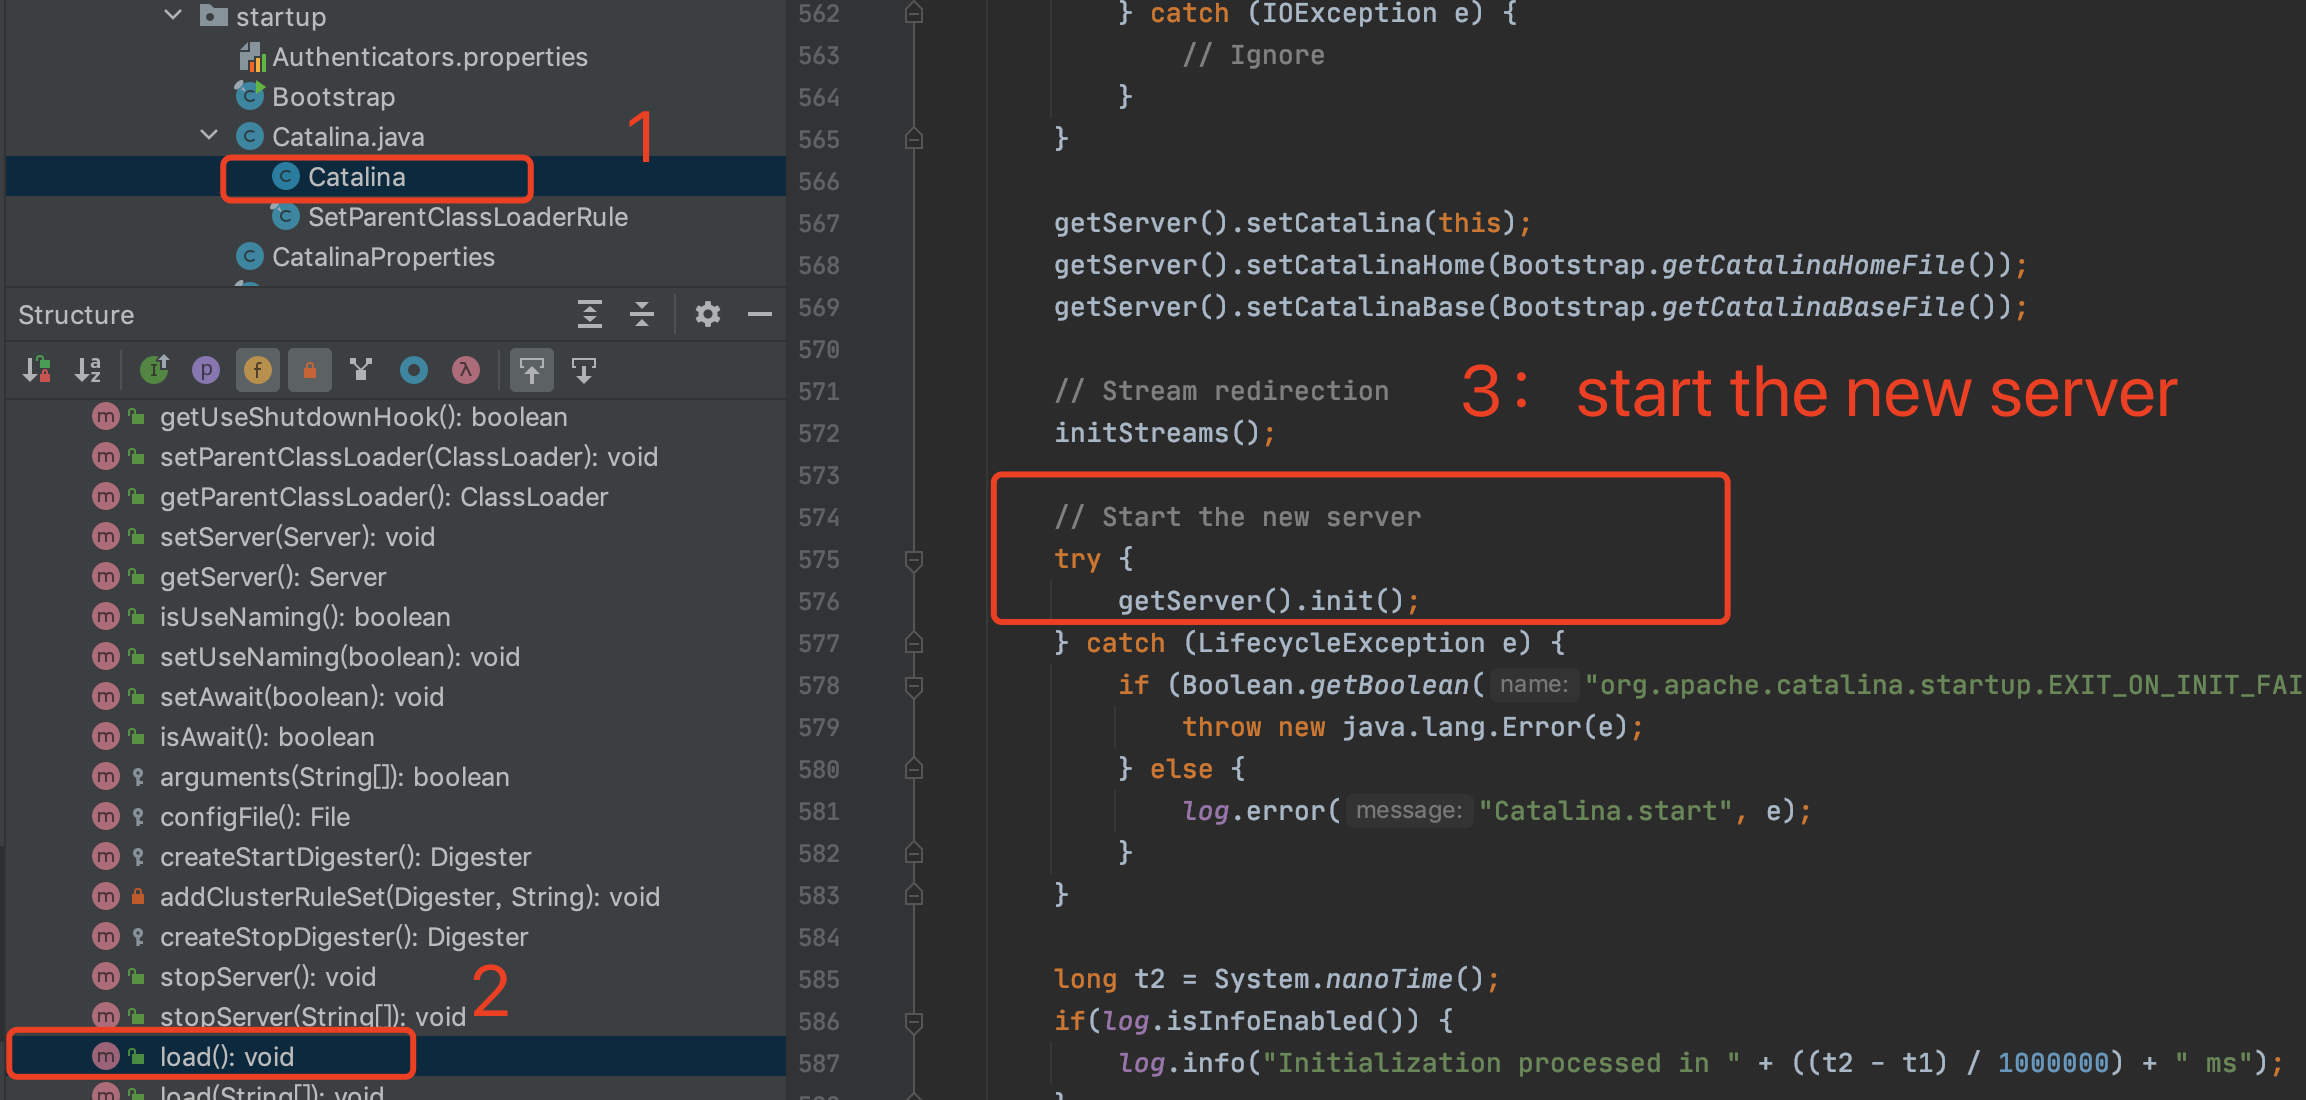The height and width of the screenshot is (1100, 2306).
Task: Select stopServer(): void method
Action: [x=267, y=977]
